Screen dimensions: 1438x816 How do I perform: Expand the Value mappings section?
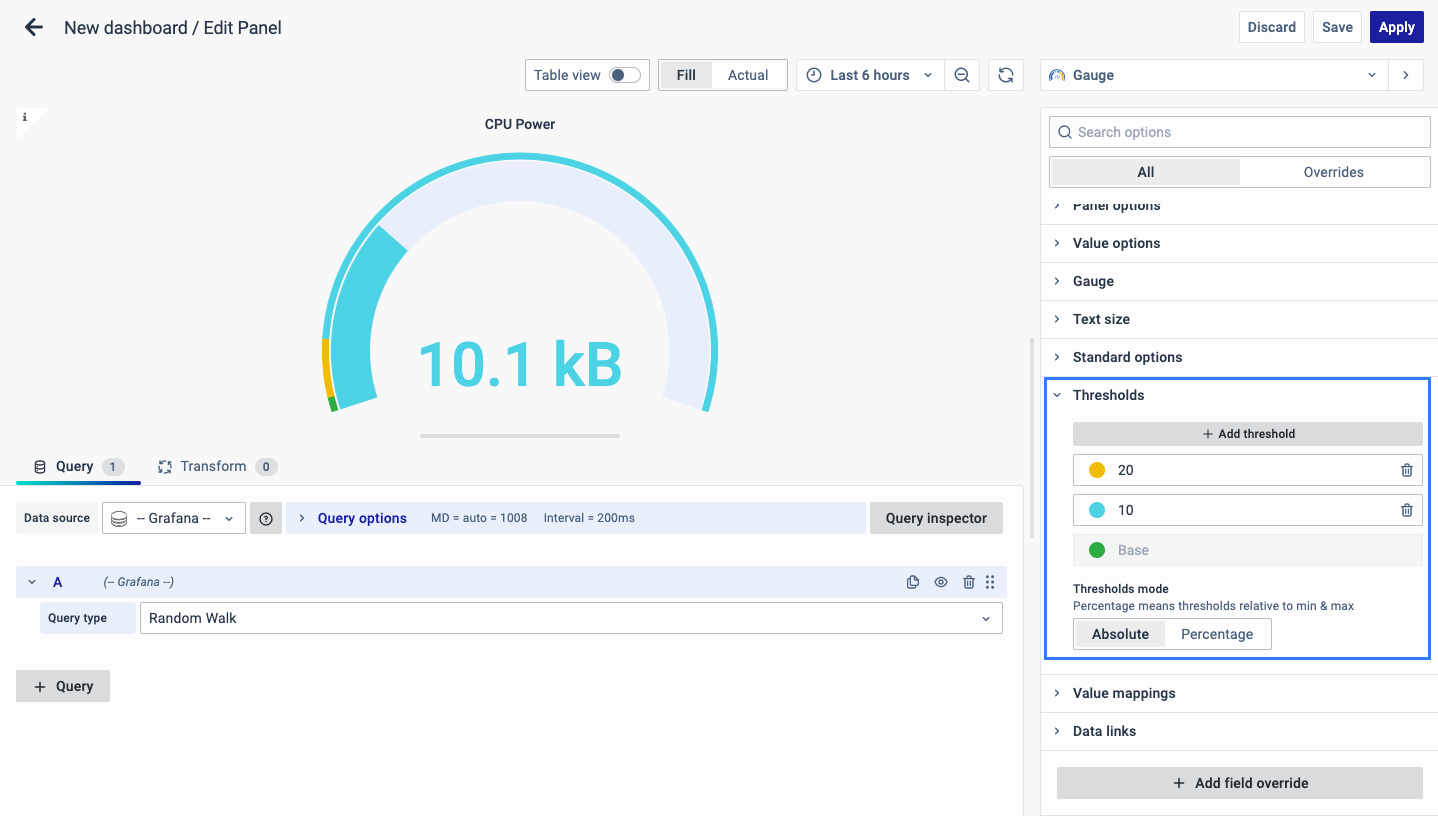point(1124,693)
